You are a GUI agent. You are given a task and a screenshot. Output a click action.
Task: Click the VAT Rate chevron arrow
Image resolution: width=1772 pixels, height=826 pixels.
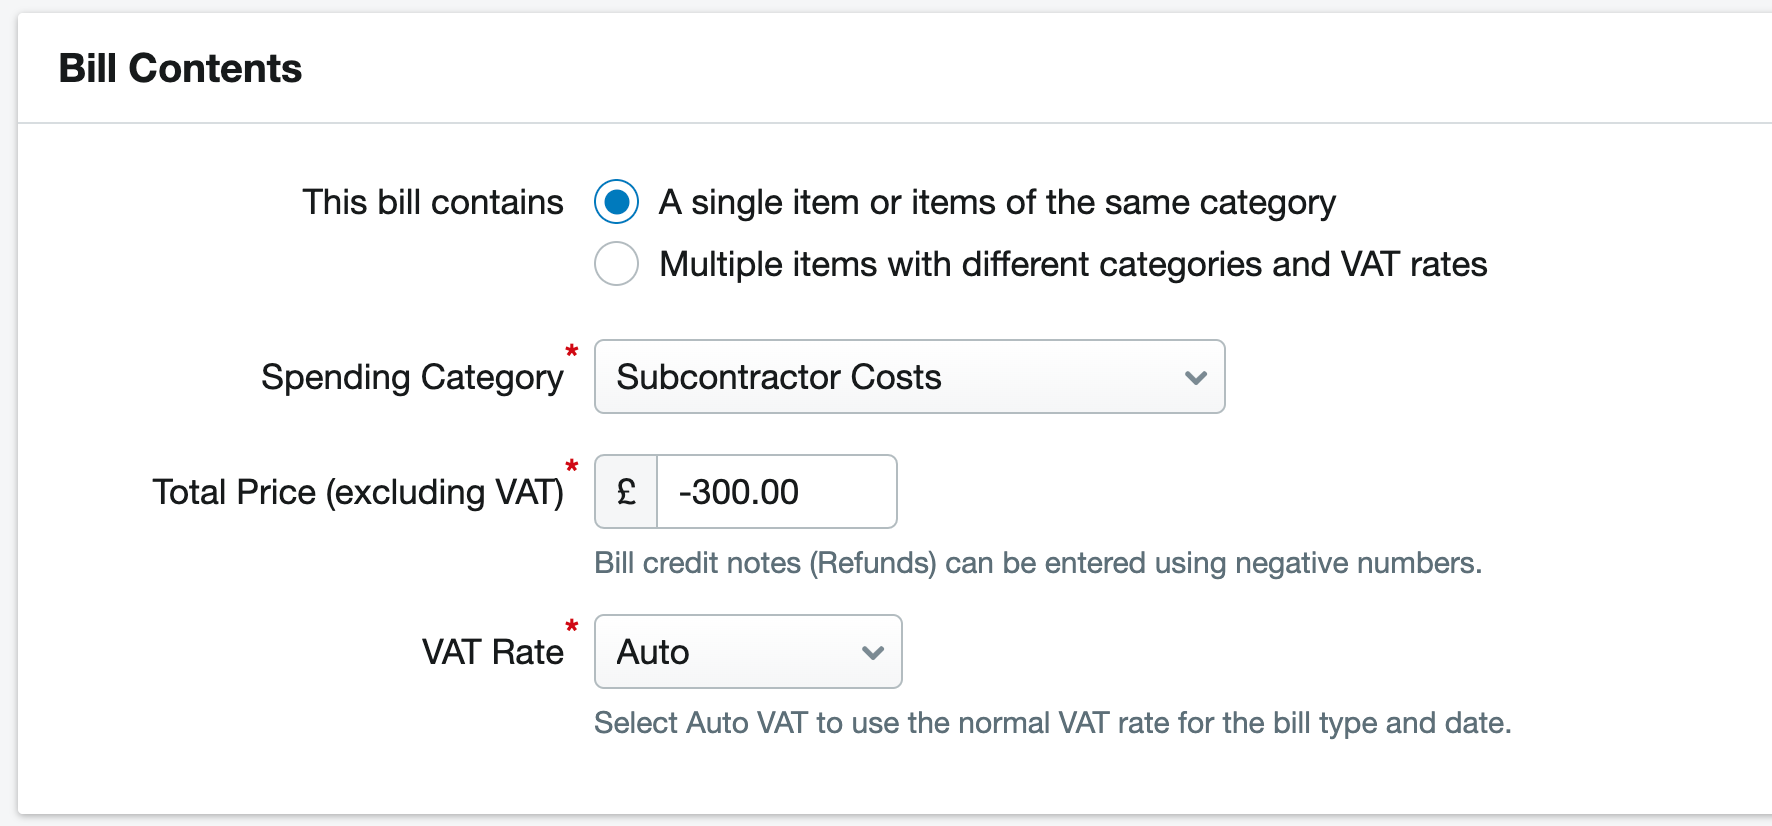(872, 651)
